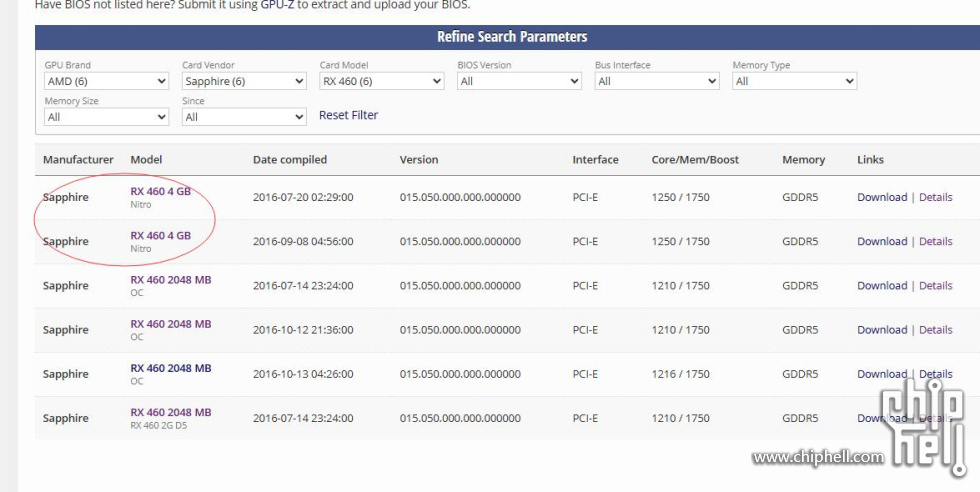Open RX 460 4 GB model compiled 2016-09-08
Screen dimensions: 980x492
pos(160,236)
